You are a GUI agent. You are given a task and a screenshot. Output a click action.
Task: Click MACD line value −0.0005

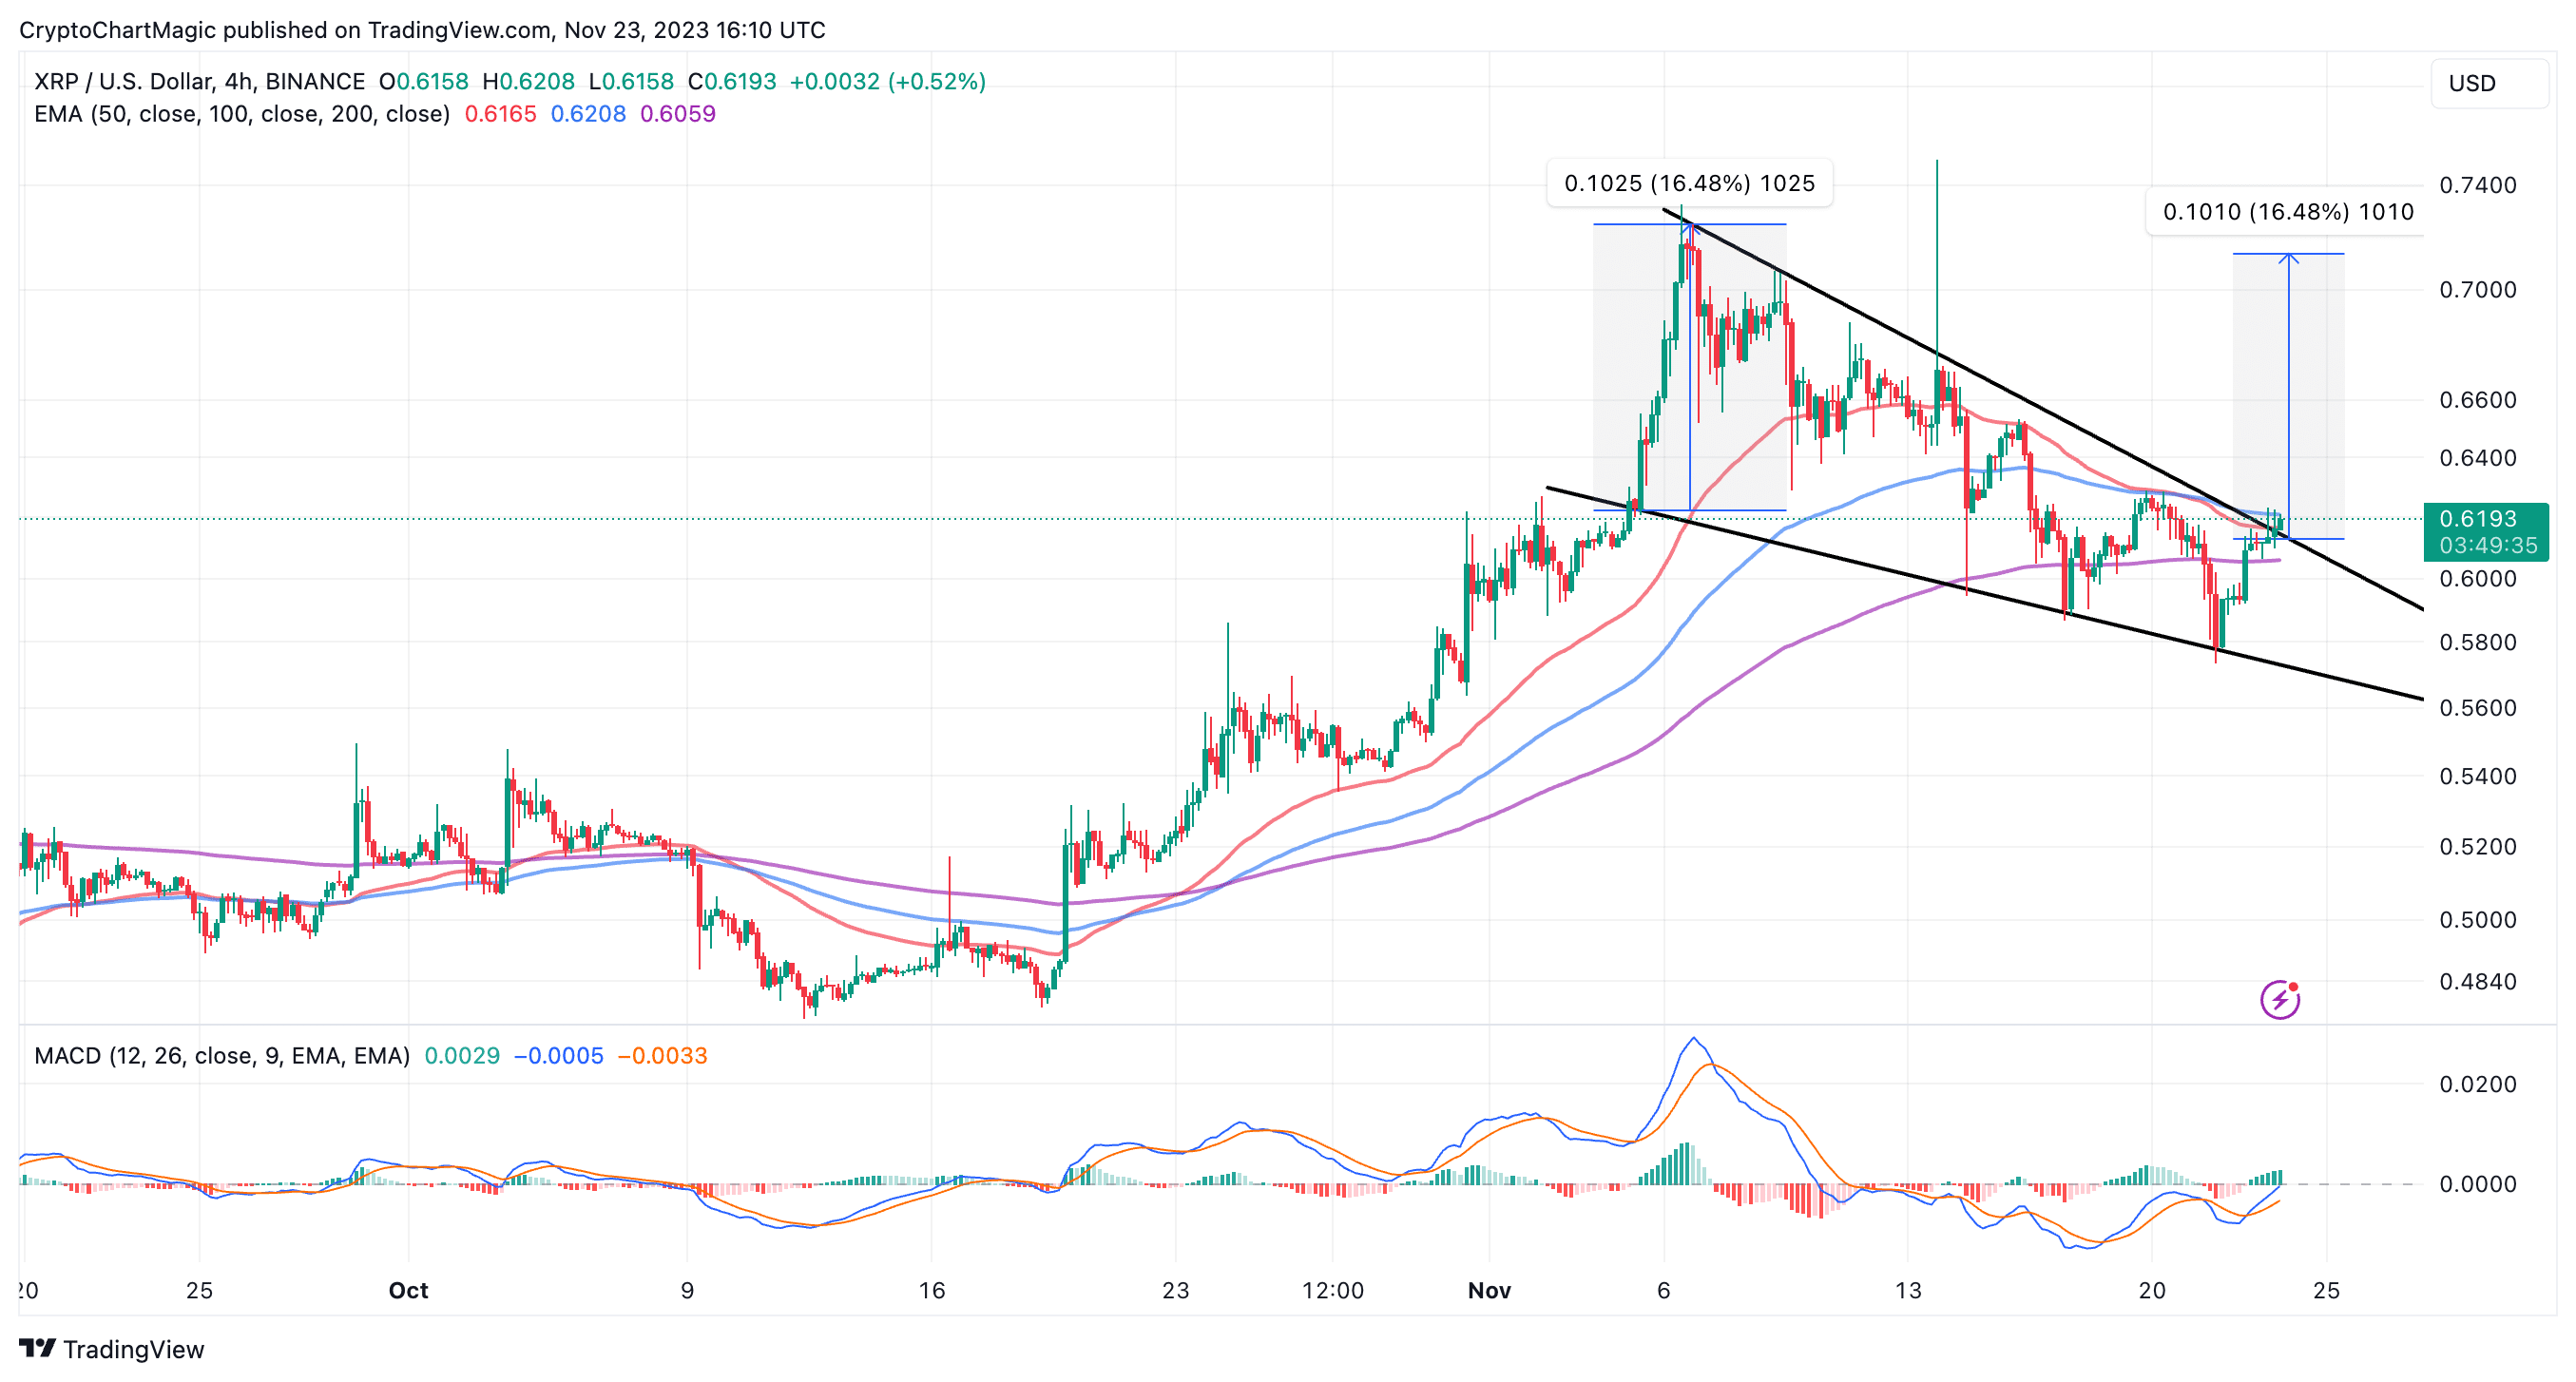click(558, 1055)
